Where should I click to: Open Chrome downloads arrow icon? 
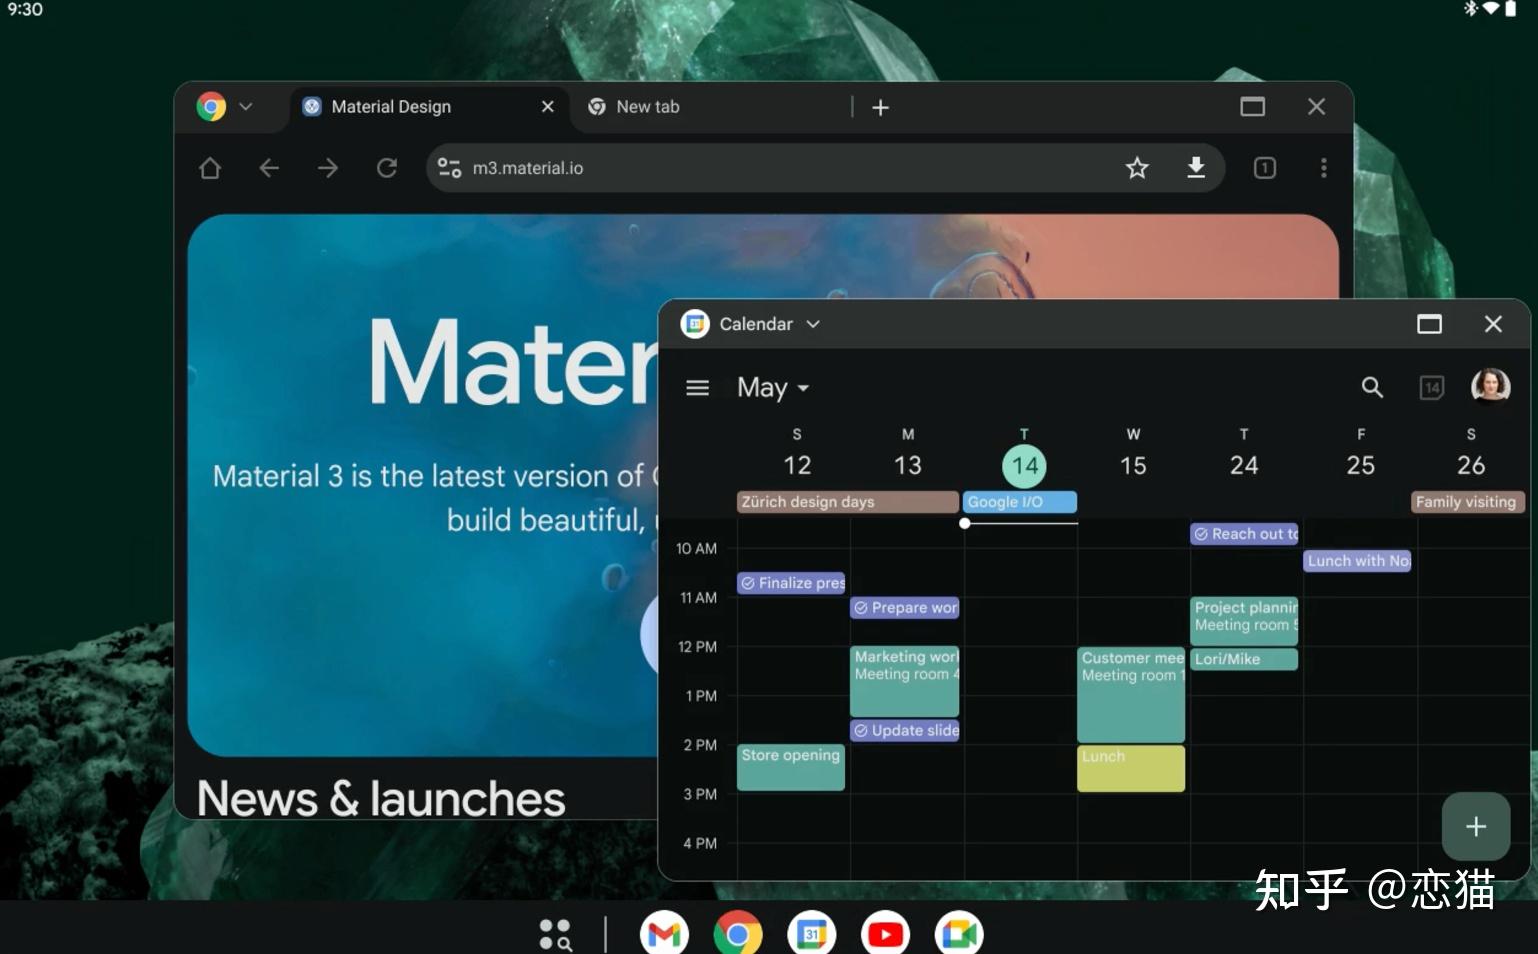coord(1196,168)
